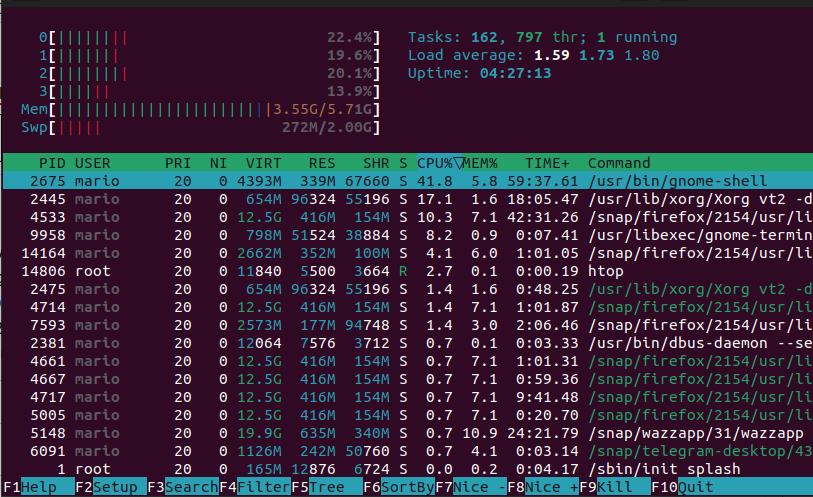The width and height of the screenshot is (813, 497).
Task: Select the htop process owned by root
Action: pyautogui.click(x=400, y=271)
